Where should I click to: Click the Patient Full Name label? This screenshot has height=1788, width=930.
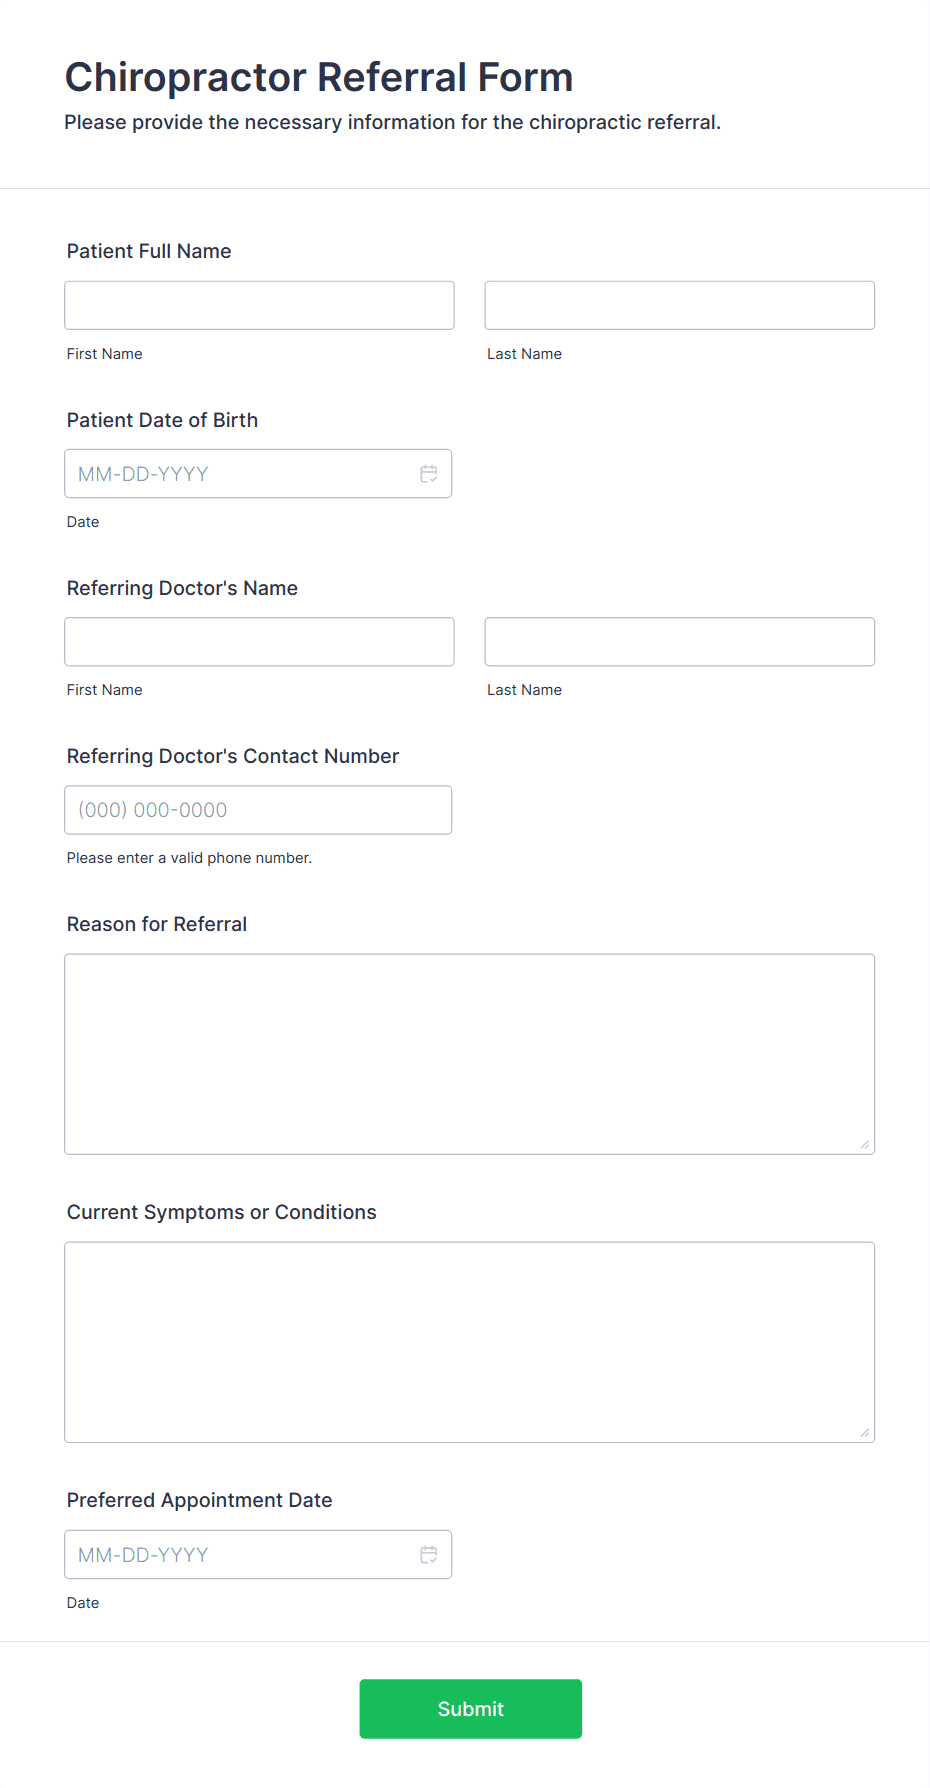tap(149, 251)
